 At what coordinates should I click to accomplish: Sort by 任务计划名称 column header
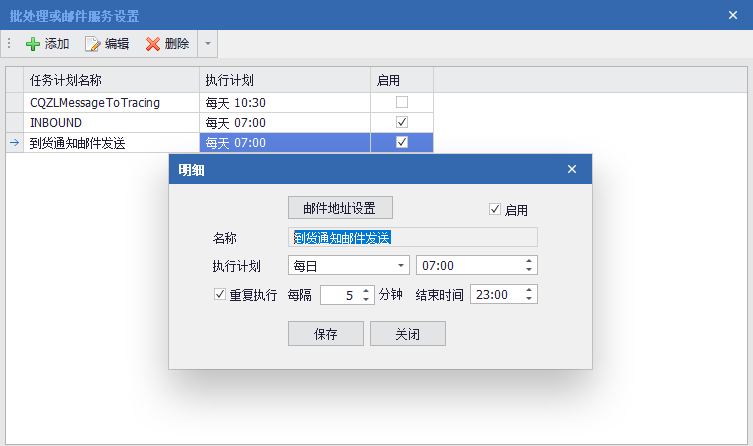(x=110, y=79)
